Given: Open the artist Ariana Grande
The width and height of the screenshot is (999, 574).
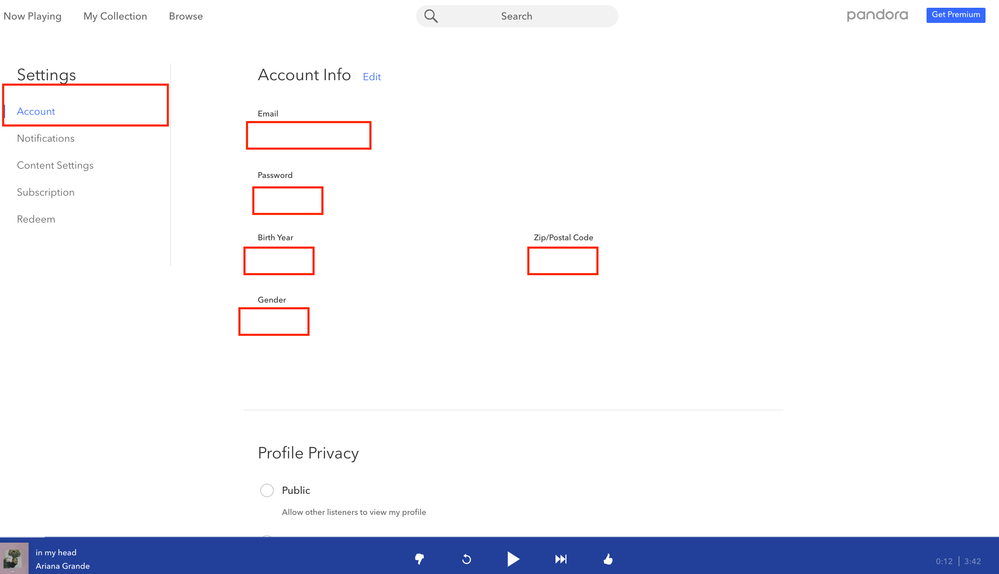Looking at the screenshot, I should (62, 566).
